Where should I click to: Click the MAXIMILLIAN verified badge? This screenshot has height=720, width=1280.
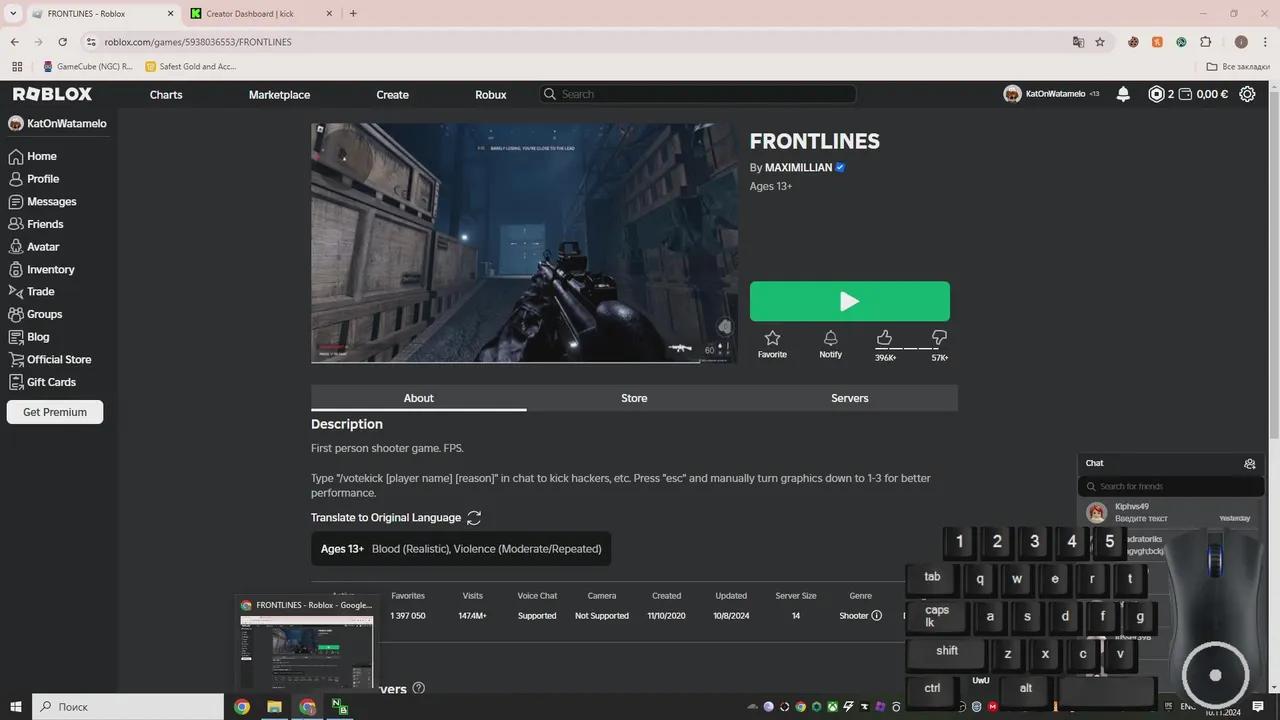[840, 167]
